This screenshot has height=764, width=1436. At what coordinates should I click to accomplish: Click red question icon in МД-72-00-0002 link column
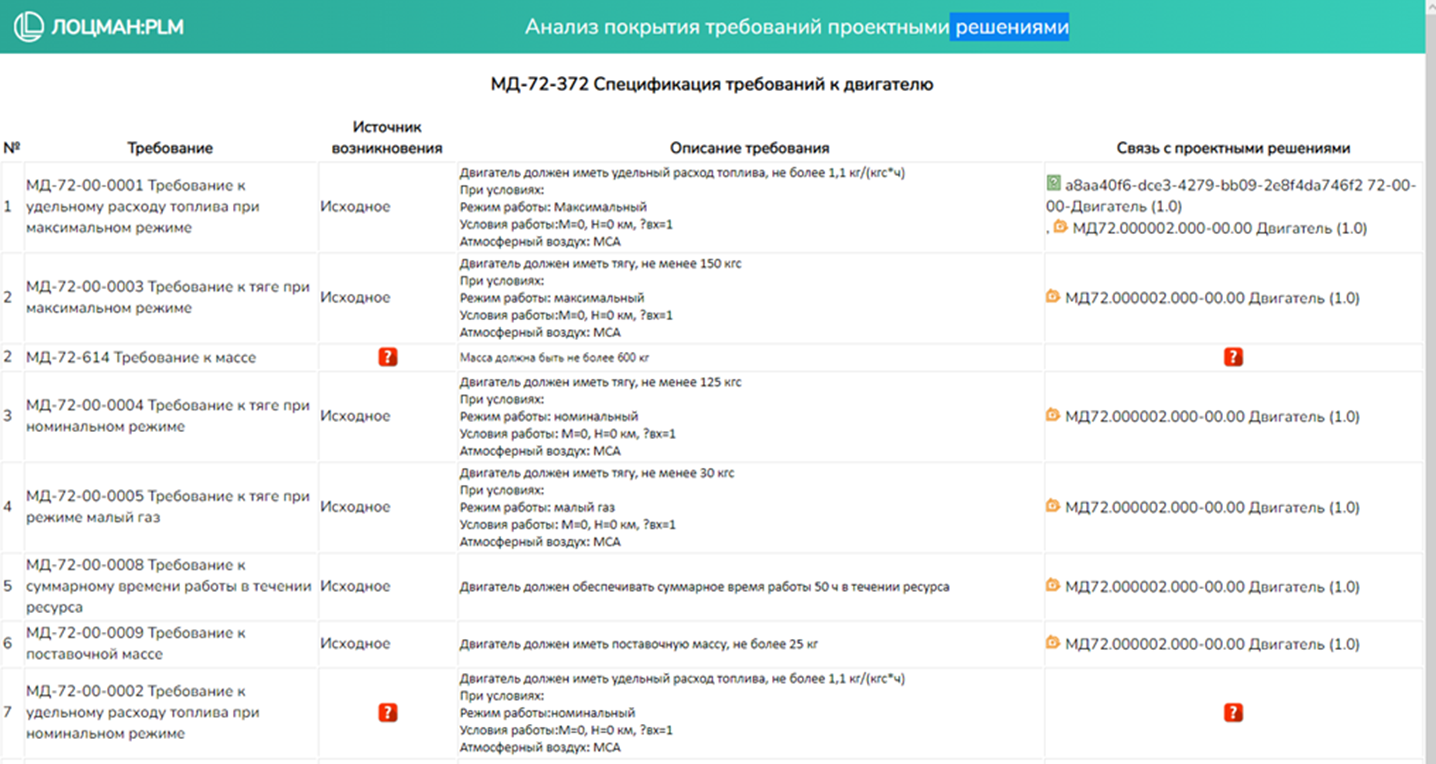click(x=1233, y=712)
